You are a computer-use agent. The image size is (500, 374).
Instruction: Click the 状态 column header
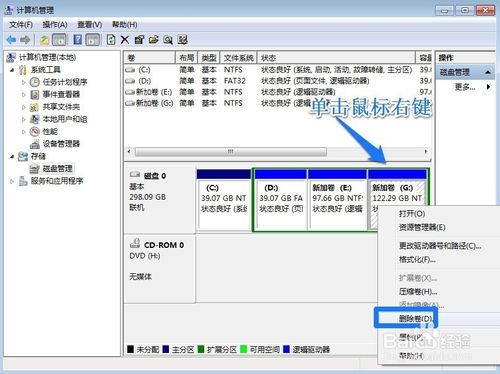(336, 58)
